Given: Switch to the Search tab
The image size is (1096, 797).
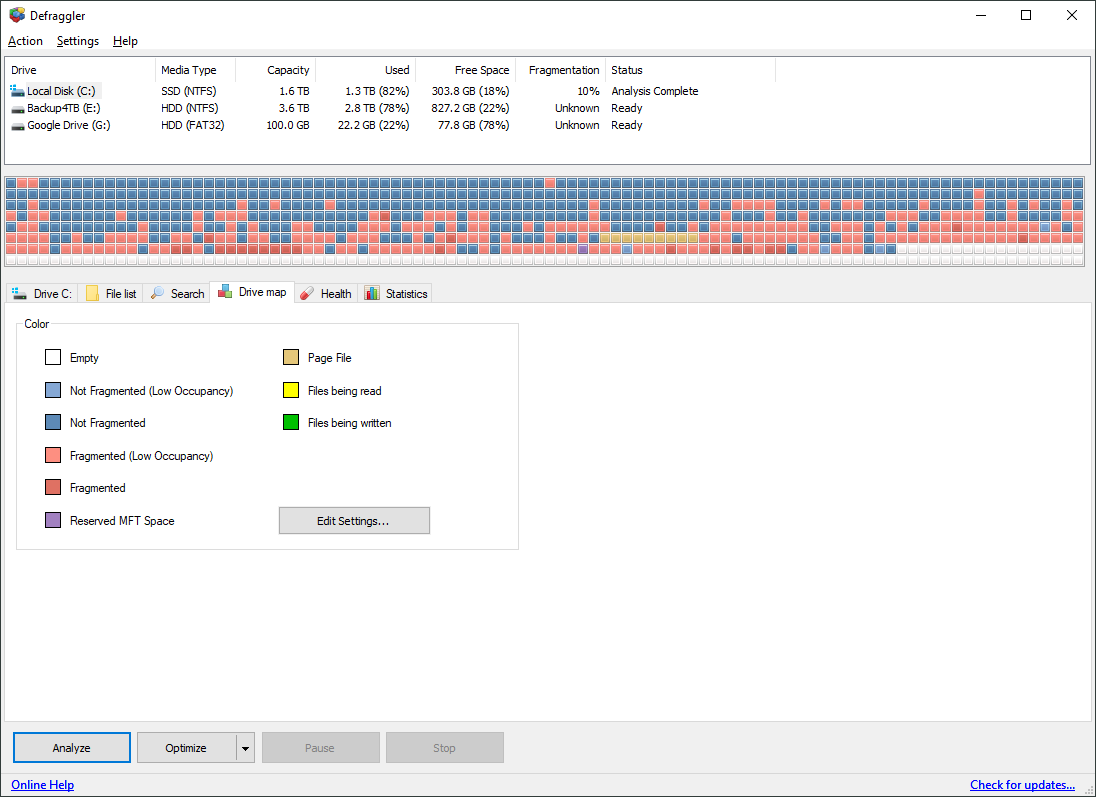Looking at the screenshot, I should pyautogui.click(x=177, y=294).
